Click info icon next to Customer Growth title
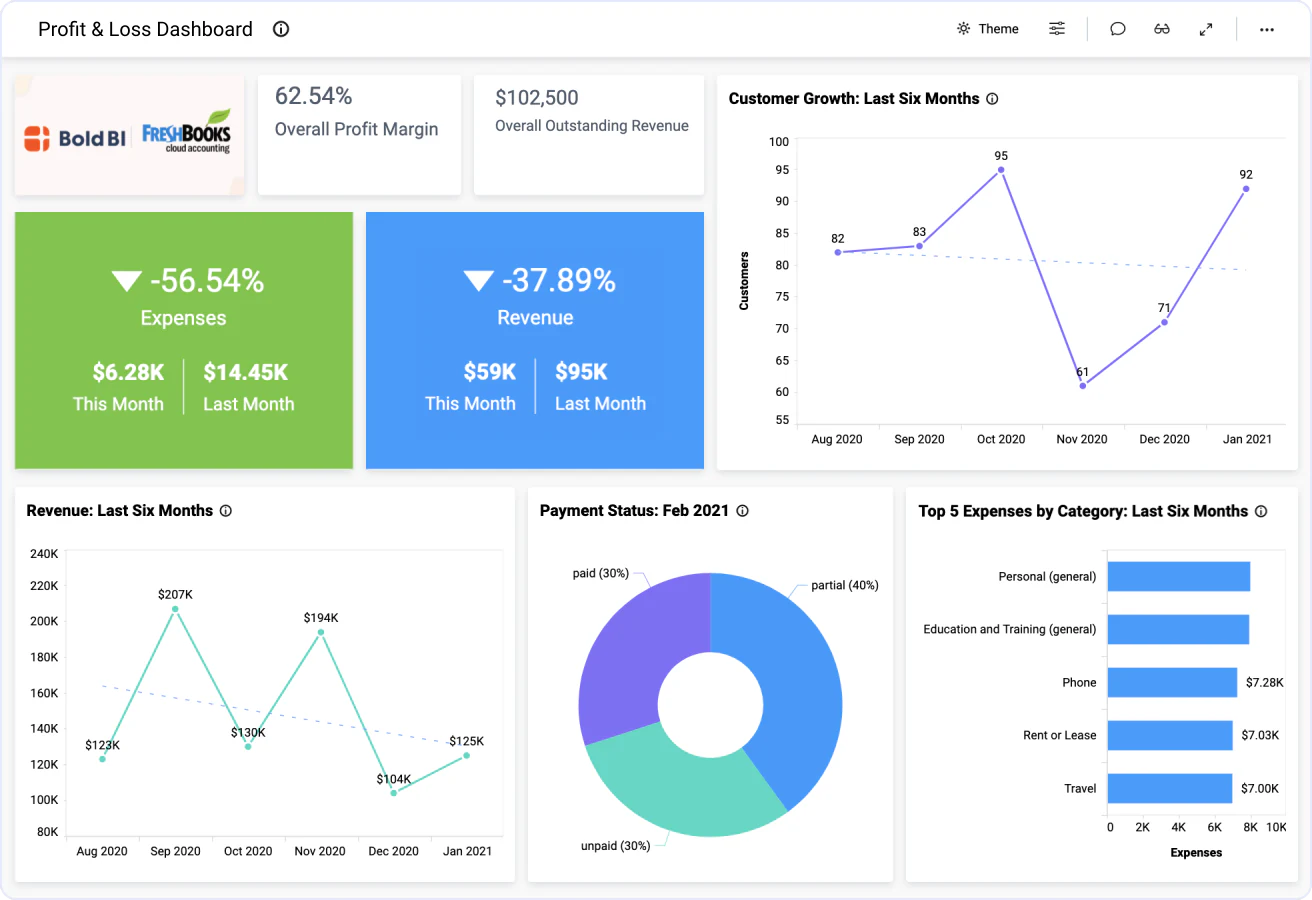 pos(992,99)
